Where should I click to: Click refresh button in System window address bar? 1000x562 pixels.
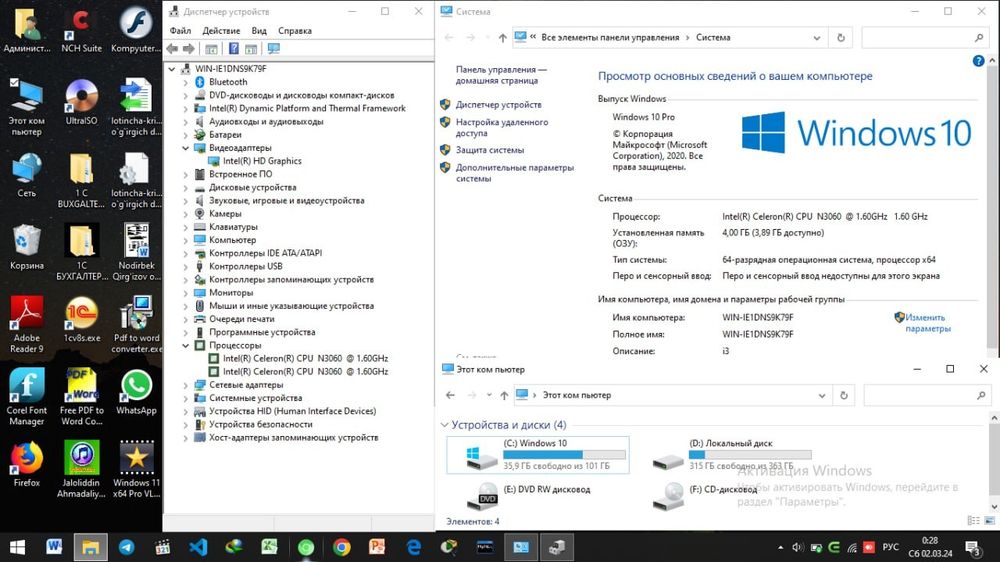pos(841,38)
